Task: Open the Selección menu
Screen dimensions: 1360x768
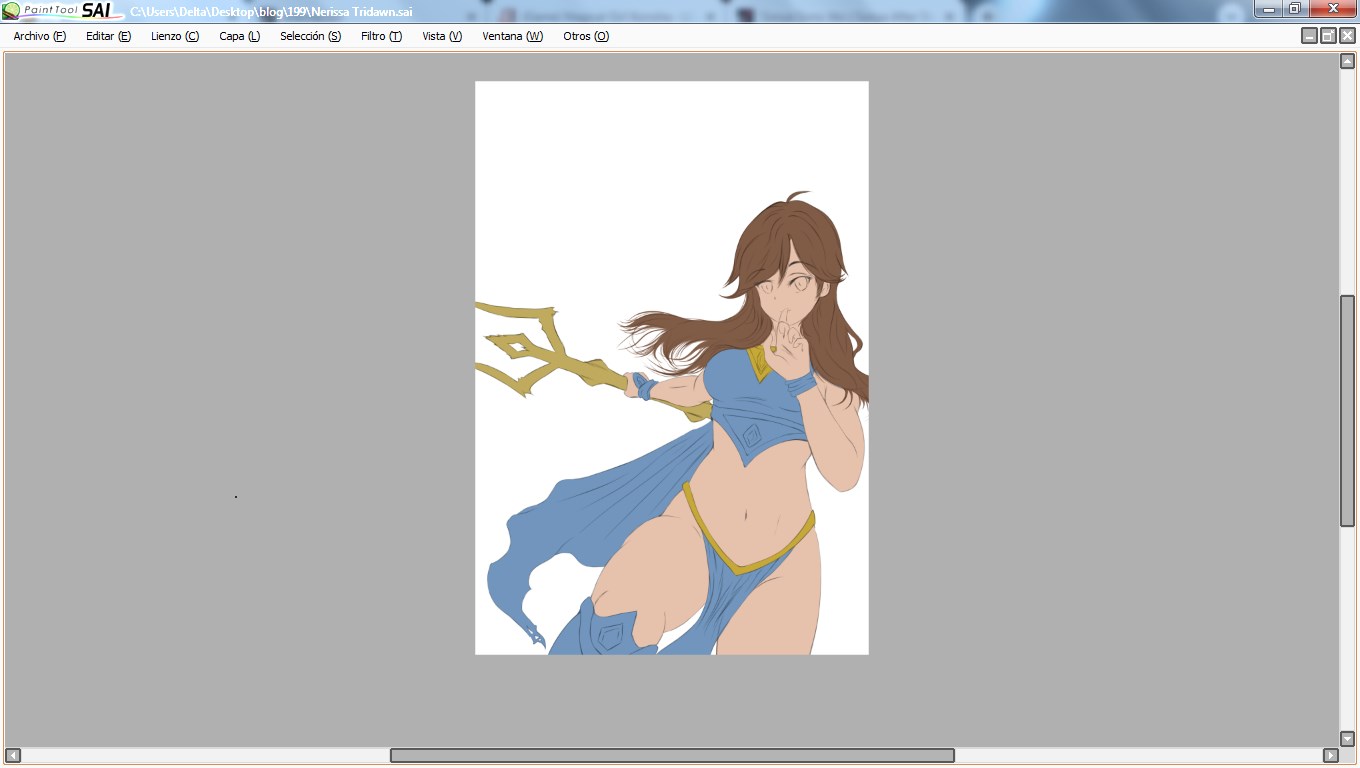Action: click(x=310, y=36)
